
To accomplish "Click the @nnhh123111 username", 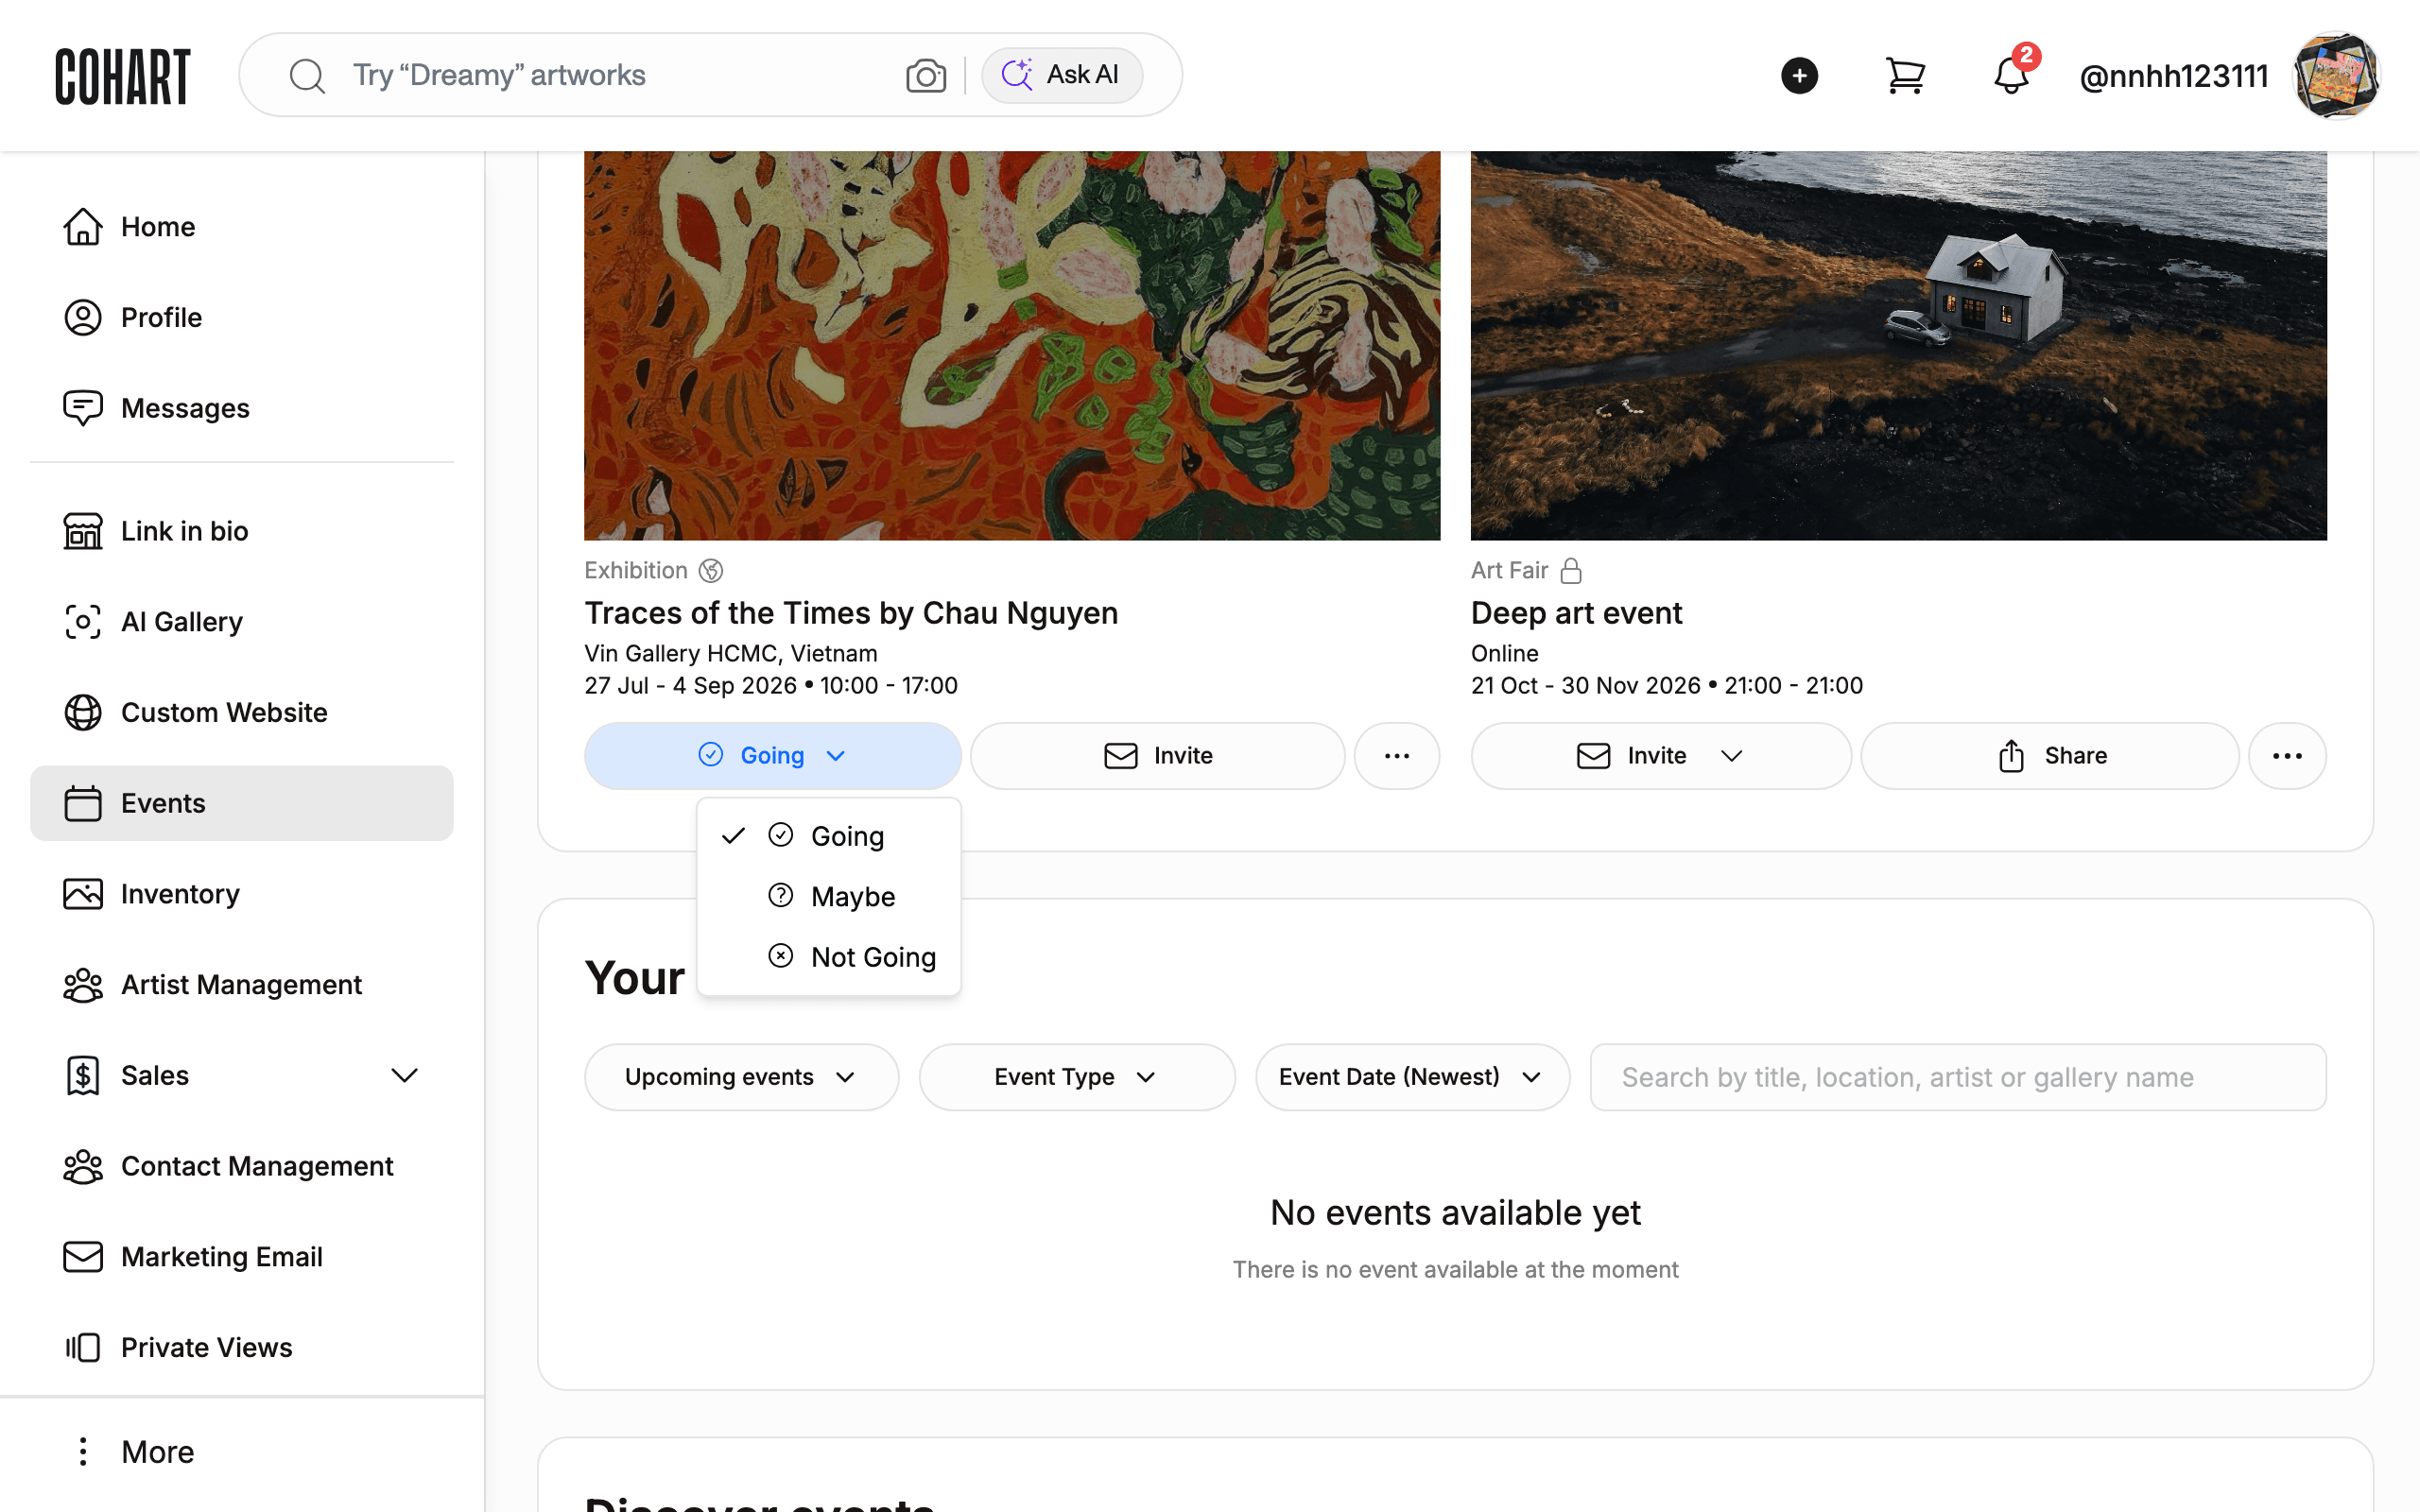I will [x=2173, y=76].
